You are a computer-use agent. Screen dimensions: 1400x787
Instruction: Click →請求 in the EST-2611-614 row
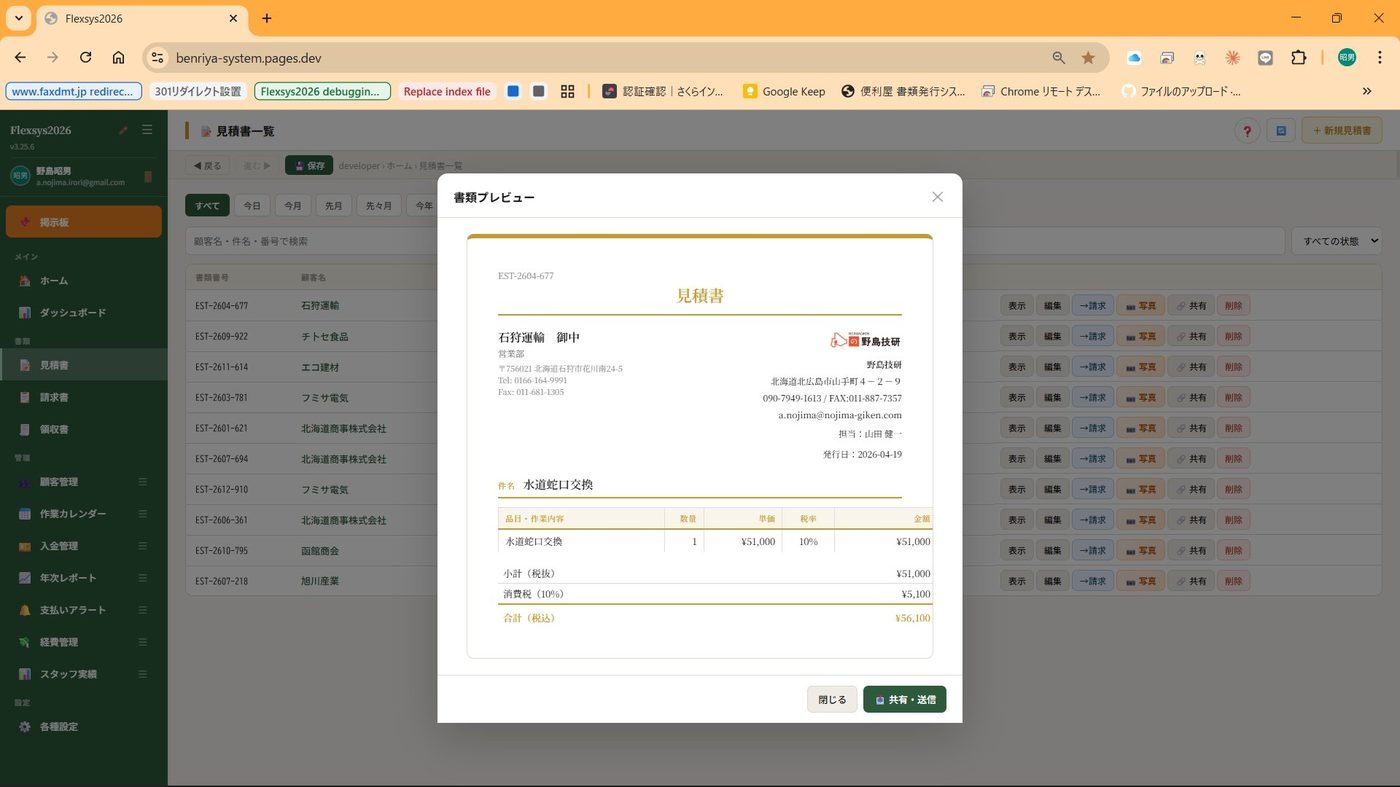point(1093,367)
